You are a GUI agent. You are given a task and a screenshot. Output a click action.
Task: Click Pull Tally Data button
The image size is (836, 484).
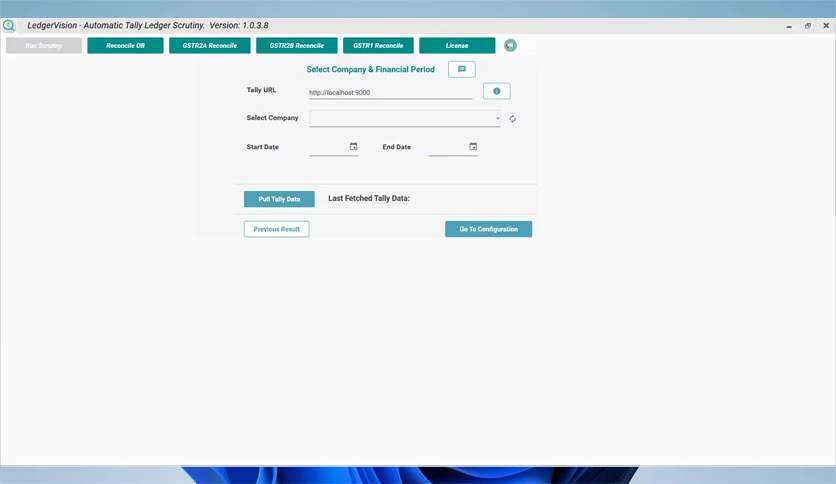click(x=279, y=199)
